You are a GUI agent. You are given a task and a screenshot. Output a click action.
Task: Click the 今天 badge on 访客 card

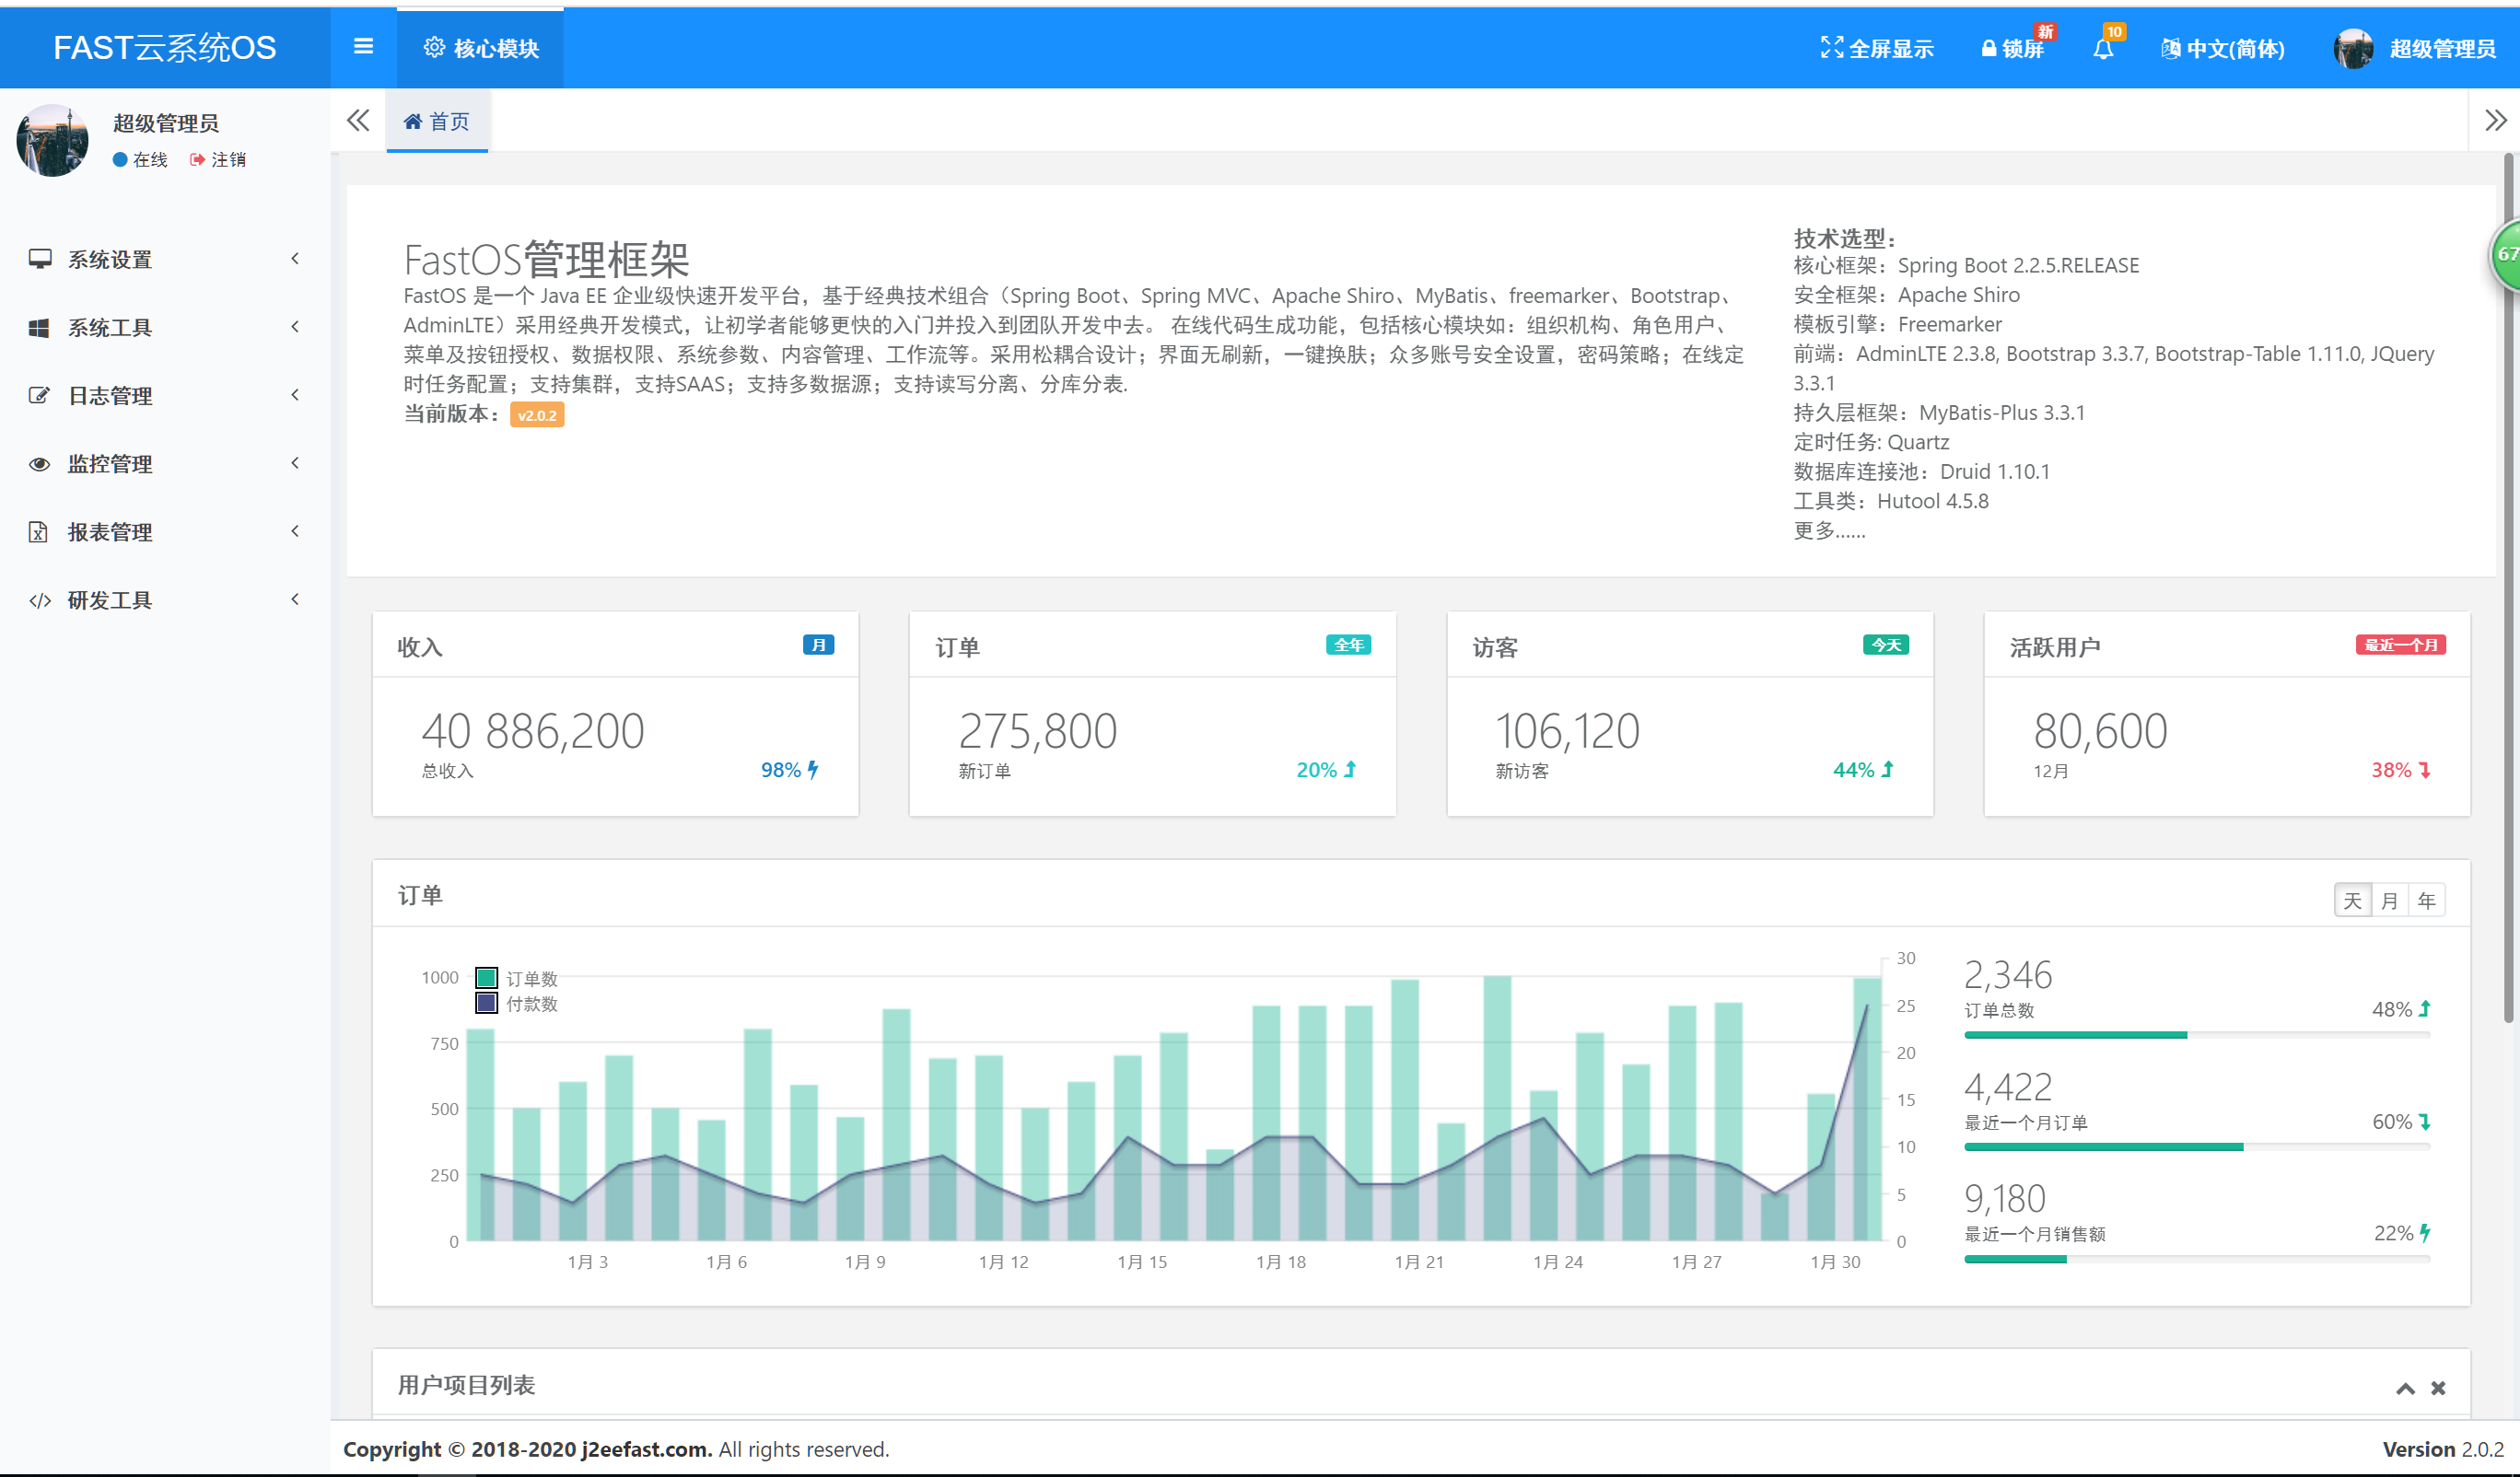point(1886,645)
